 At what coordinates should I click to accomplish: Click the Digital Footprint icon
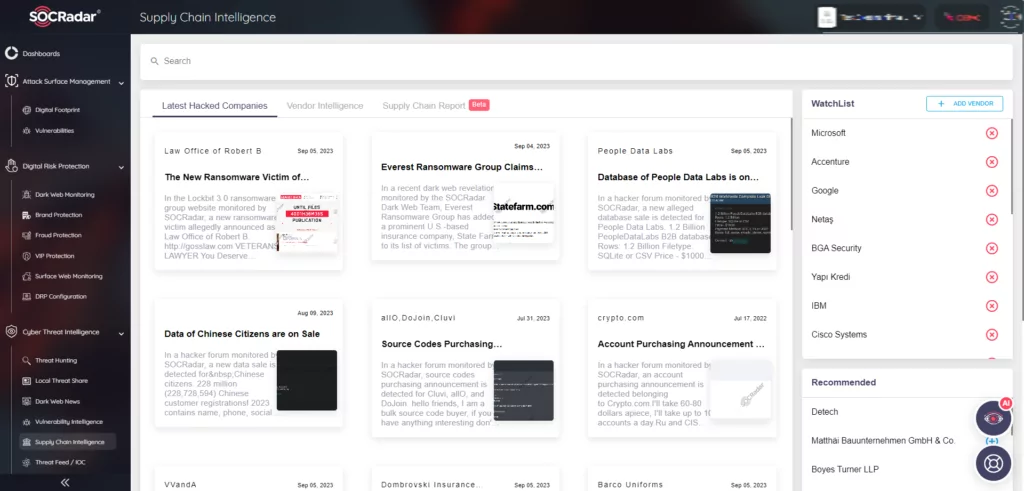pyautogui.click(x=27, y=110)
